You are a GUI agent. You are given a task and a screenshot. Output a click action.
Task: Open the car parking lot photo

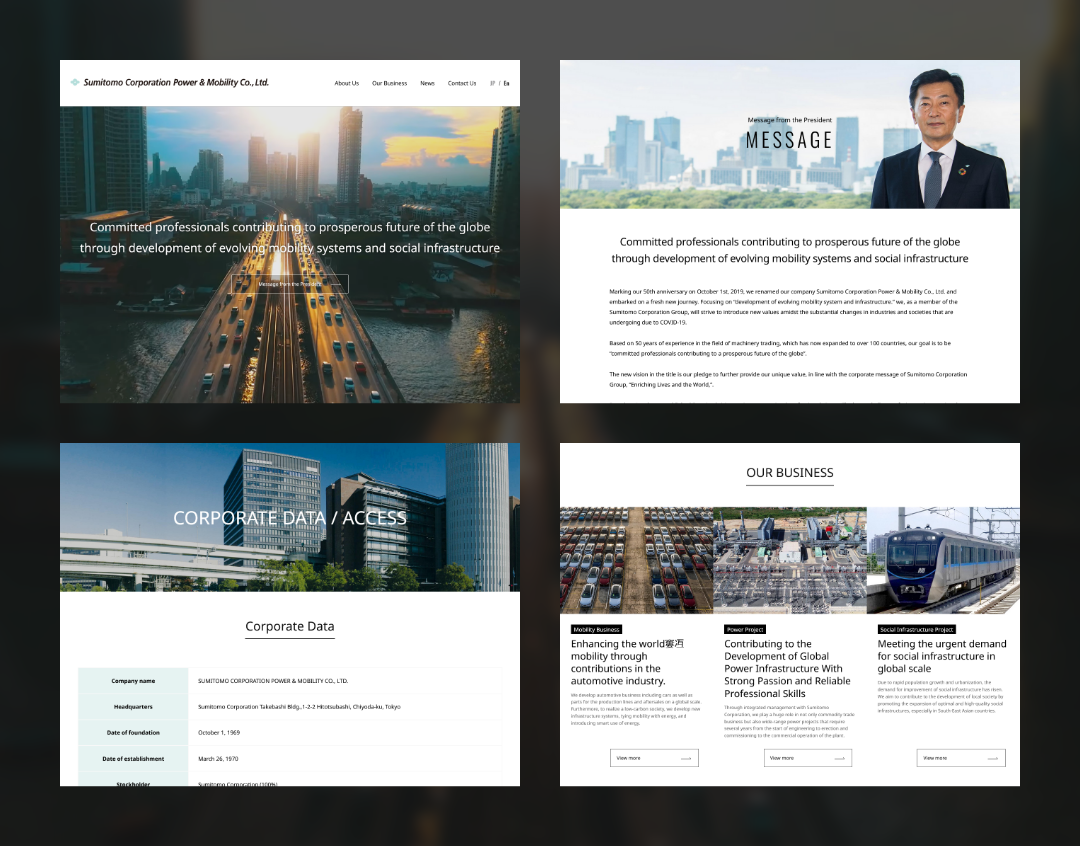(635, 560)
